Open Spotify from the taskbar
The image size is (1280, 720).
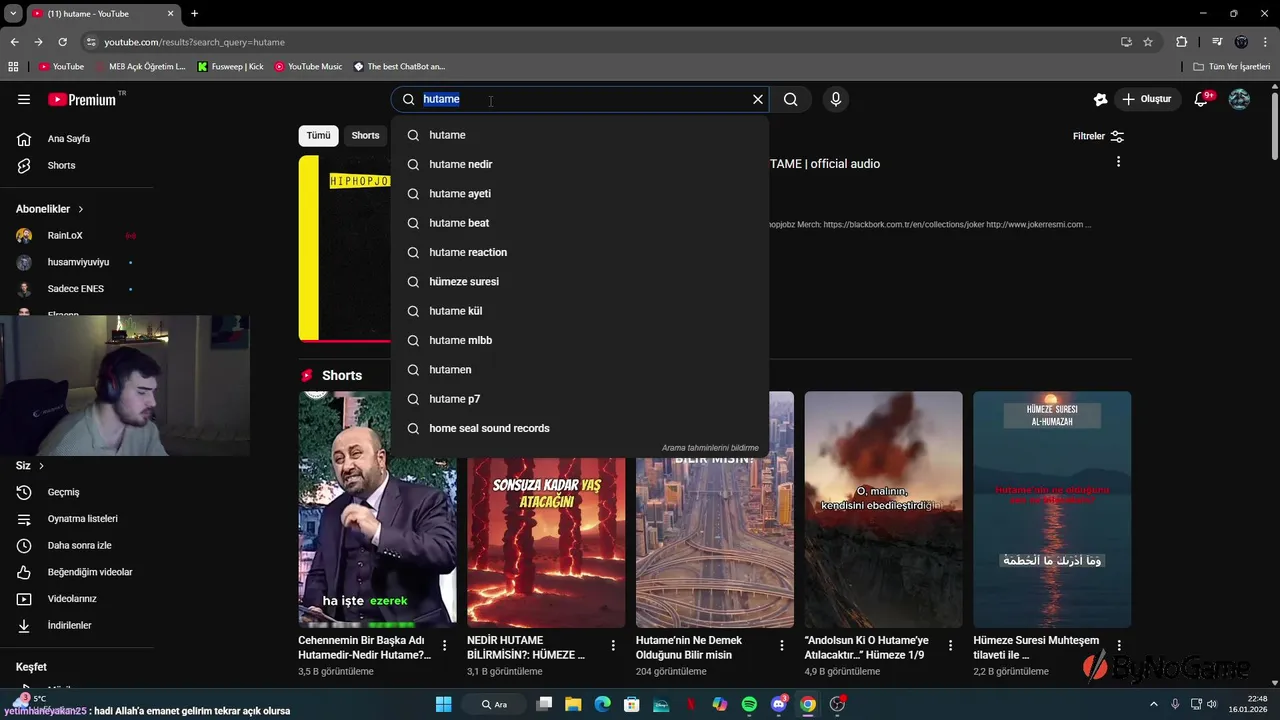point(749,704)
